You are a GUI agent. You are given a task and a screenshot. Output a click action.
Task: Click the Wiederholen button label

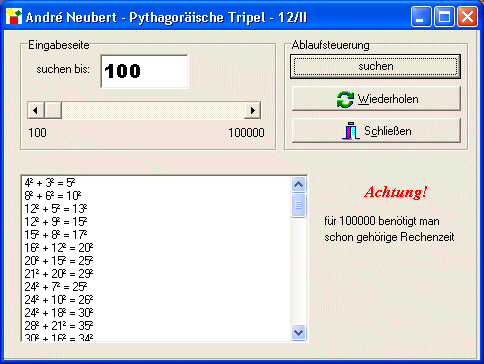coord(388,99)
